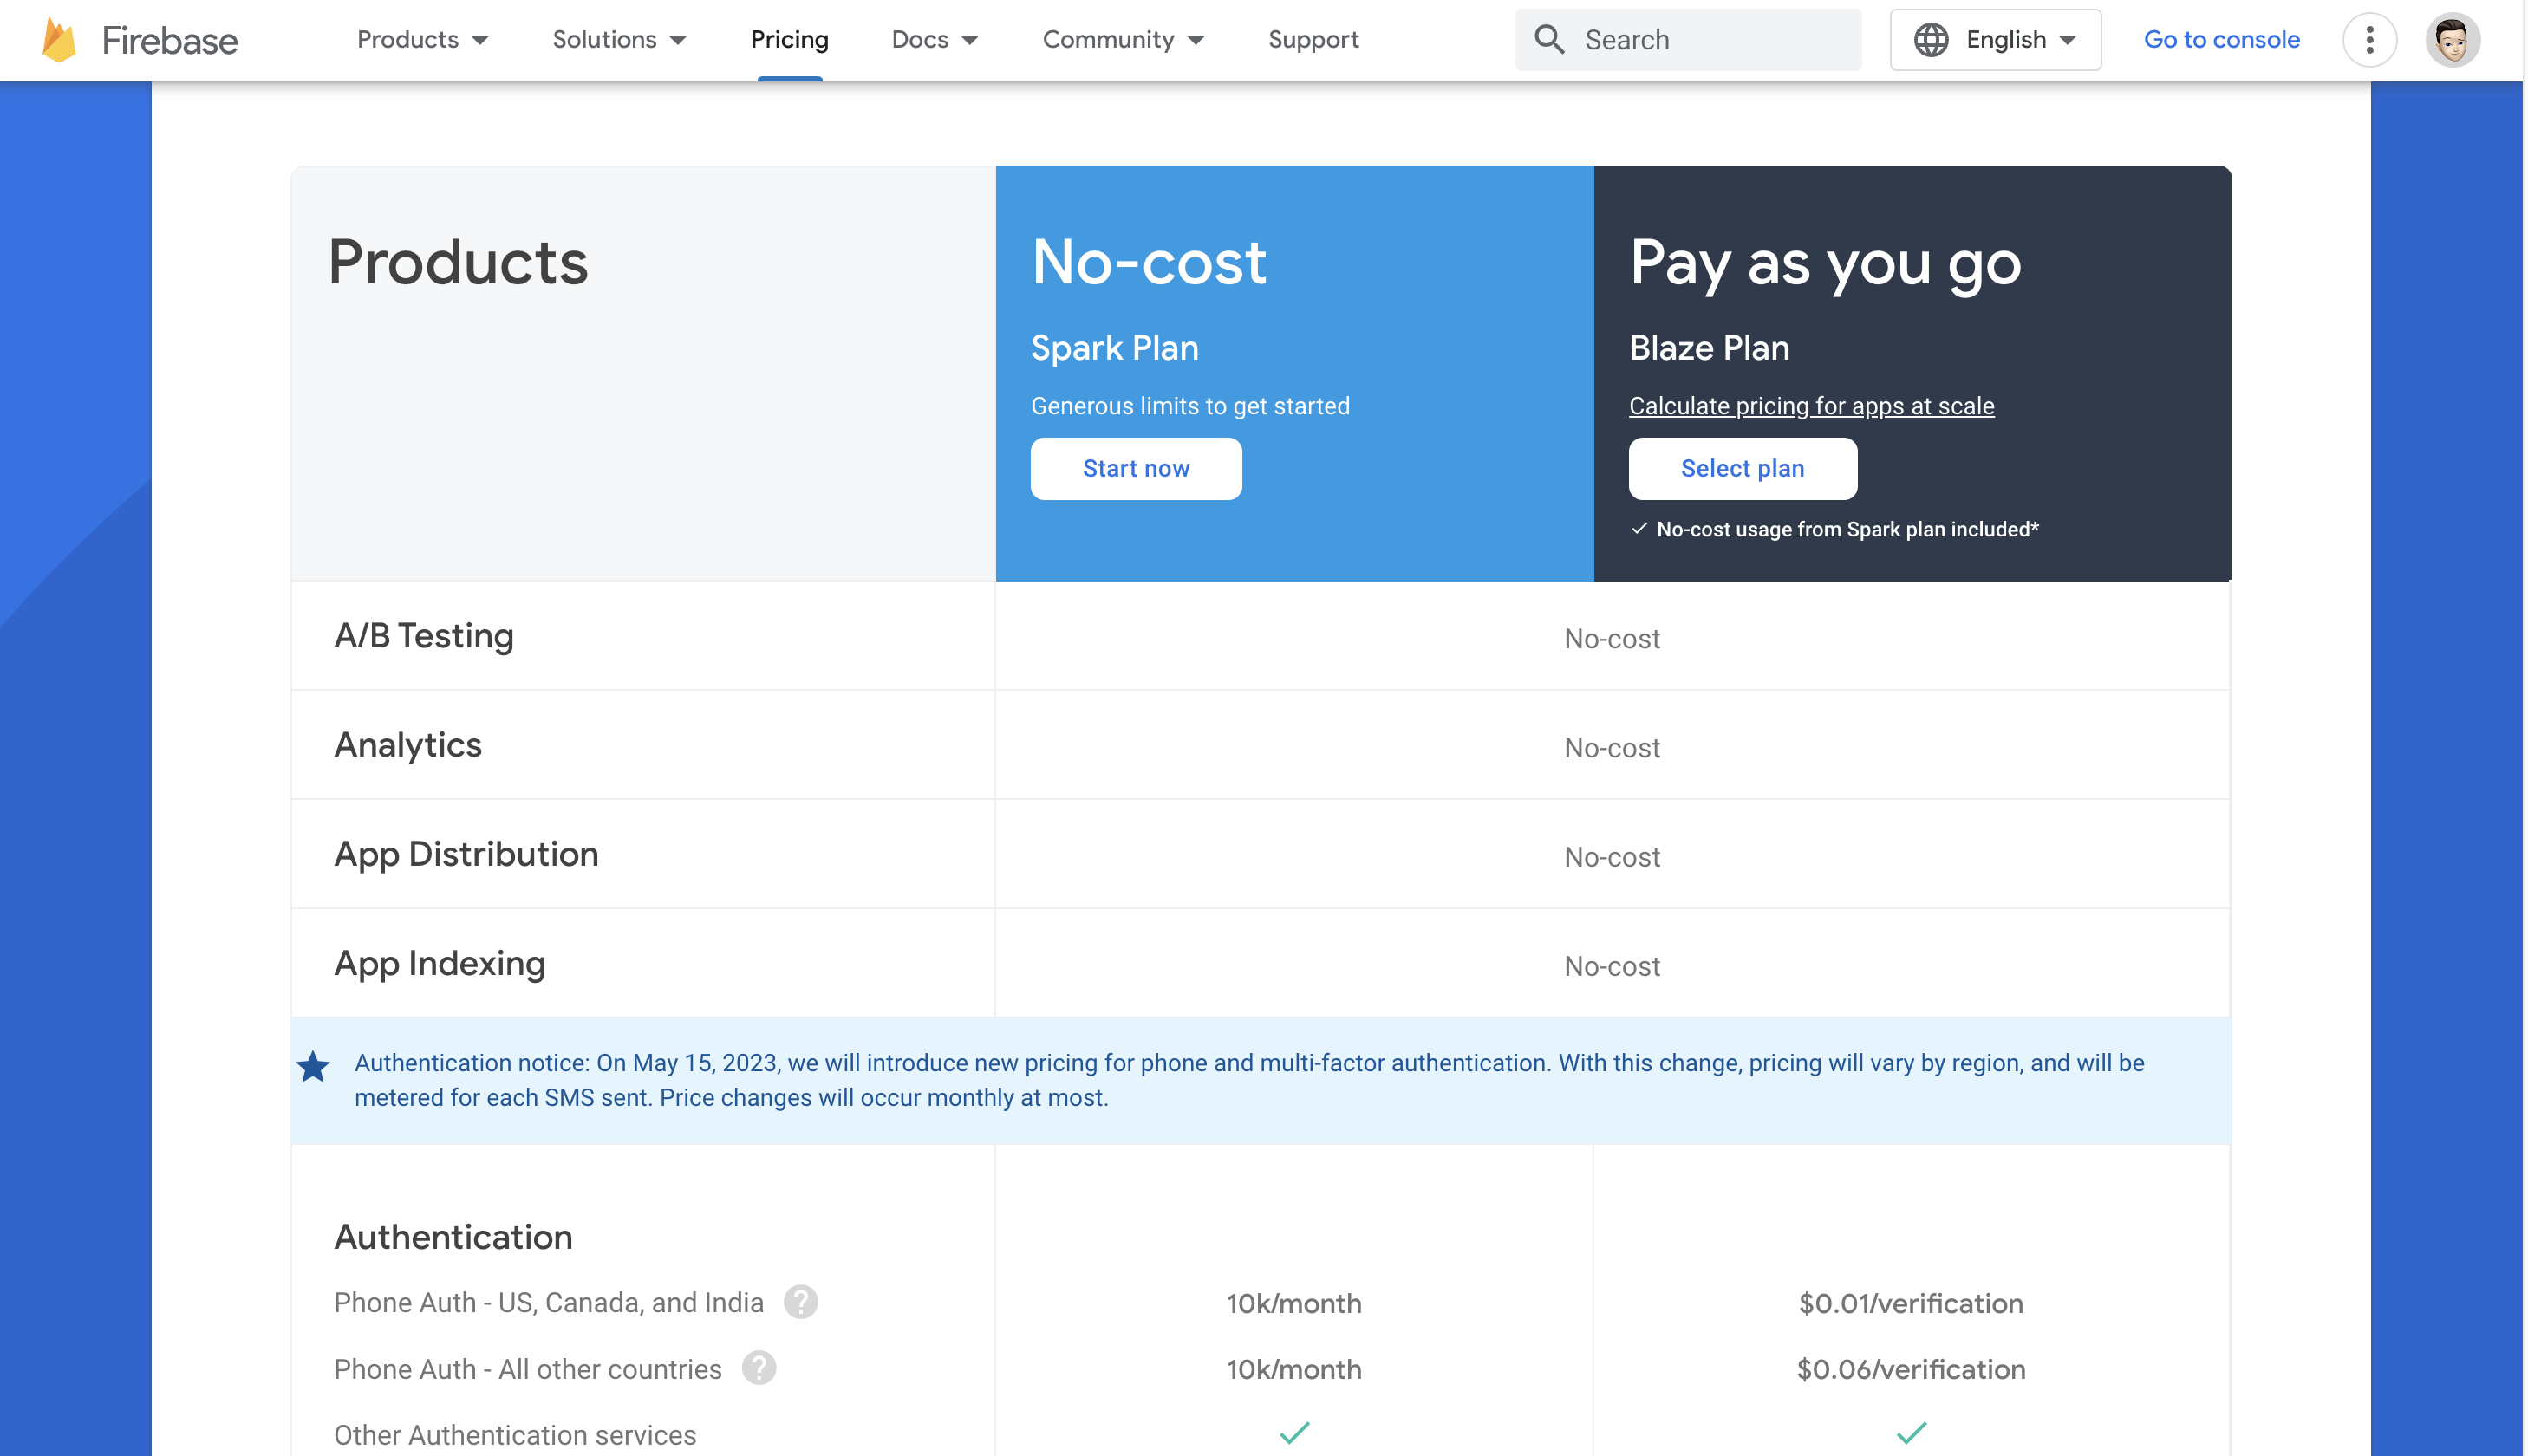The width and height of the screenshot is (2528, 1456).
Task: Click the Select plan button
Action: [1742, 469]
